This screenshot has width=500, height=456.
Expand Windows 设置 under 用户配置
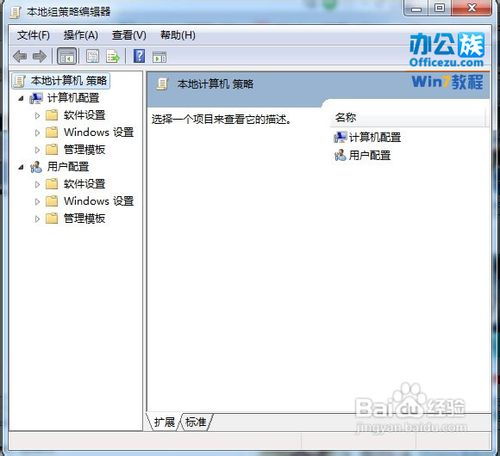pyautogui.click(x=37, y=202)
